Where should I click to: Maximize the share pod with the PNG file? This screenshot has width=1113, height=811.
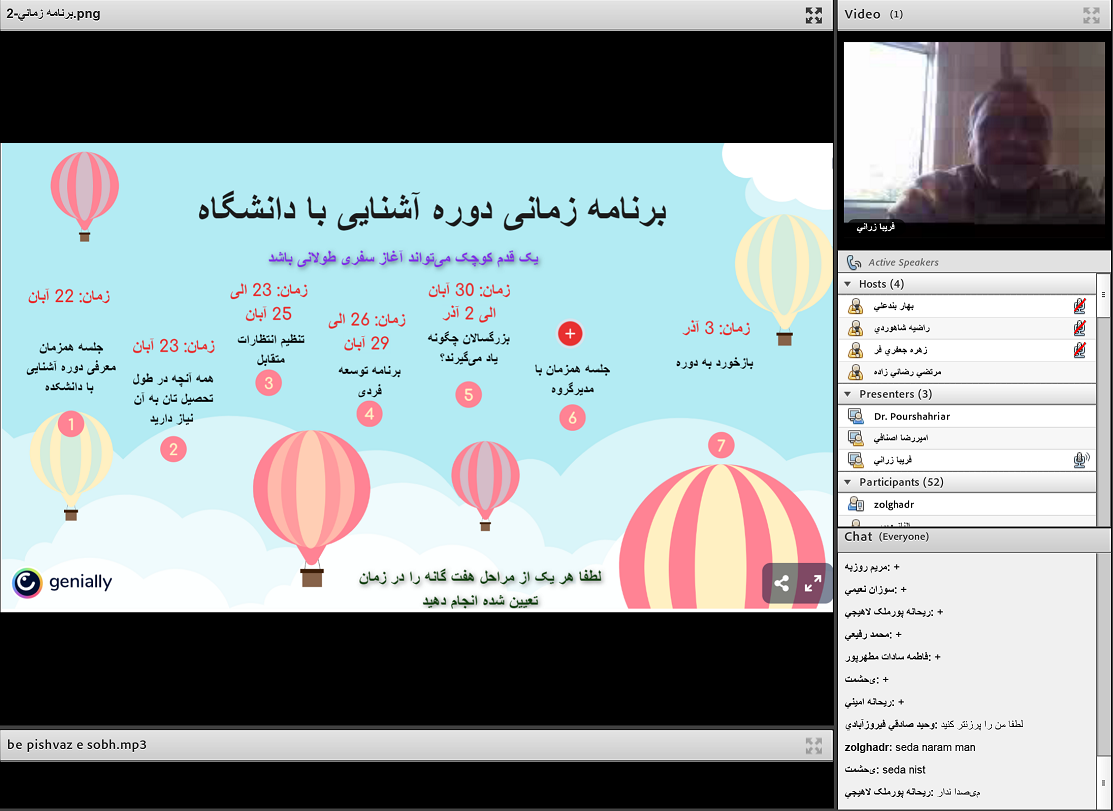pos(814,15)
